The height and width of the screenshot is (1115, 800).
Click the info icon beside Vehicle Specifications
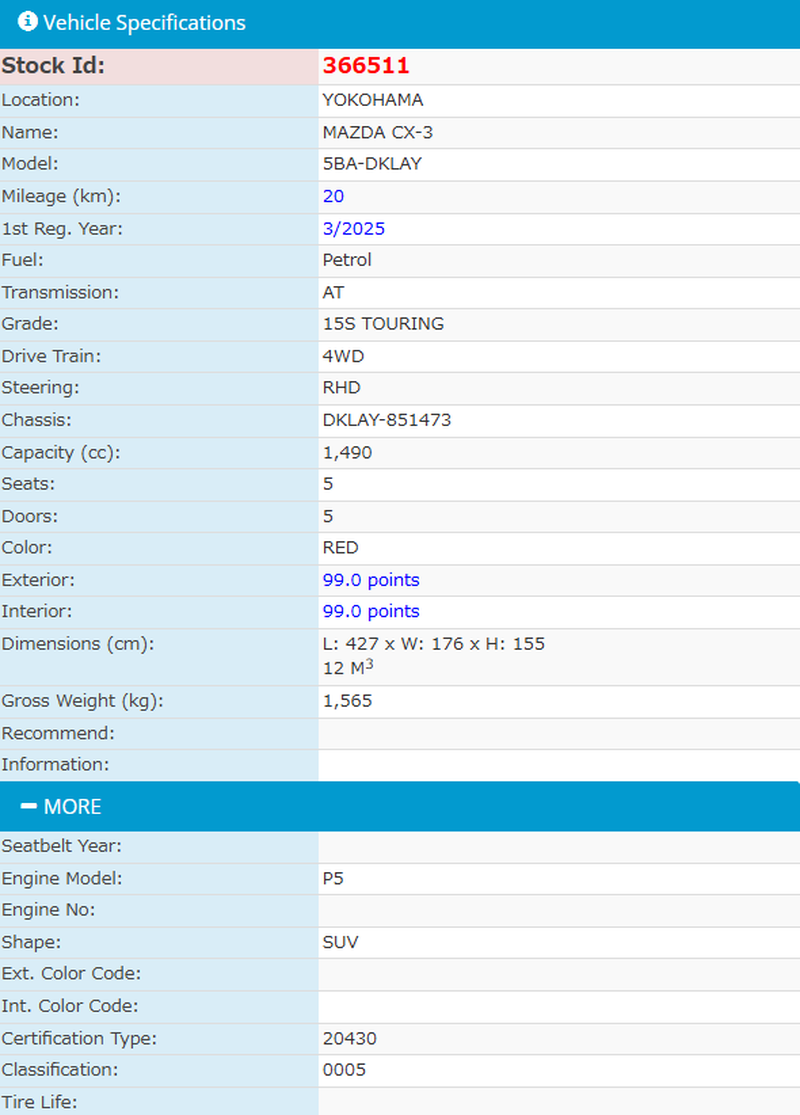coord(28,21)
